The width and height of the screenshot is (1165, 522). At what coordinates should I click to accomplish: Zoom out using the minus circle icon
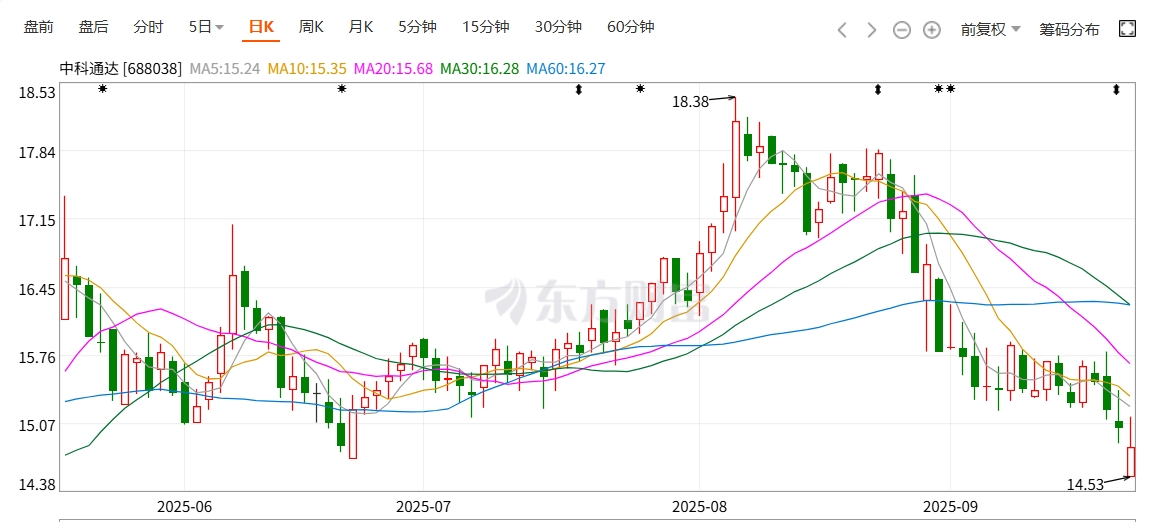(x=901, y=30)
